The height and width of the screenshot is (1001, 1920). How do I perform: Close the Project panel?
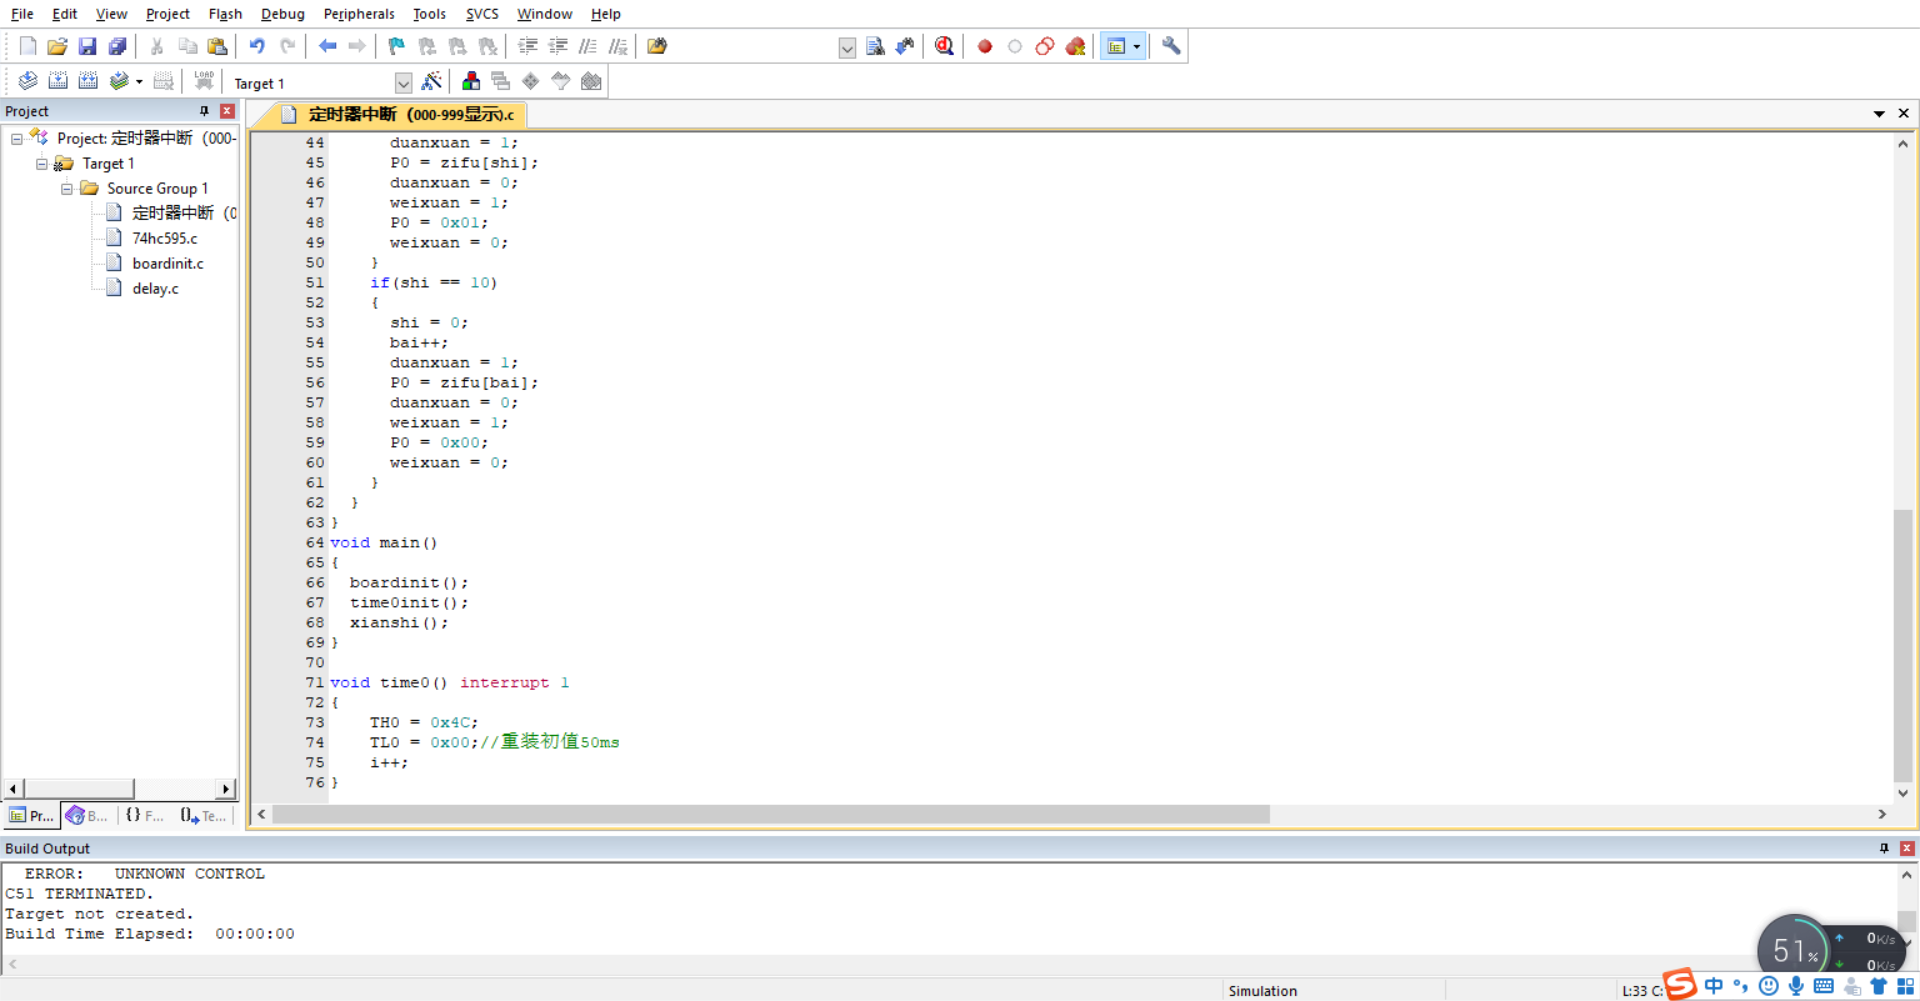click(227, 111)
